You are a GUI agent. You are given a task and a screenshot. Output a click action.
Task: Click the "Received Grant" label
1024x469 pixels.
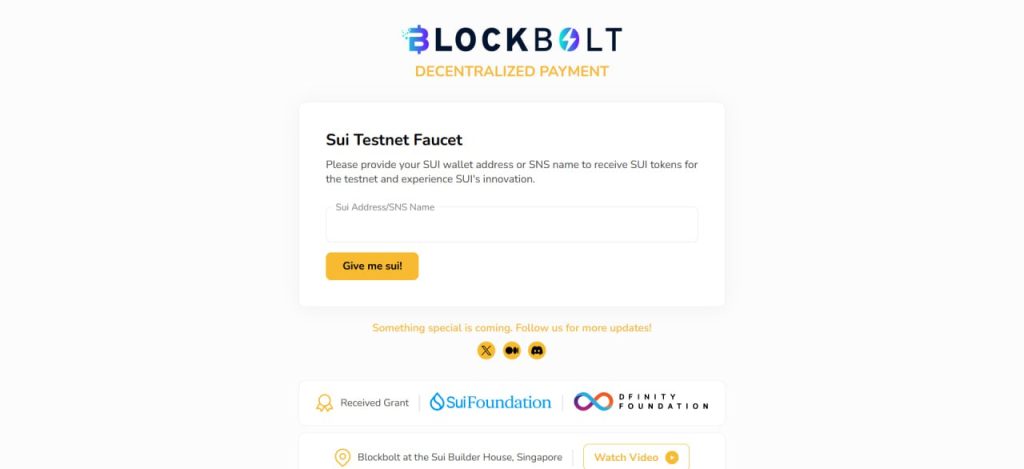click(374, 403)
